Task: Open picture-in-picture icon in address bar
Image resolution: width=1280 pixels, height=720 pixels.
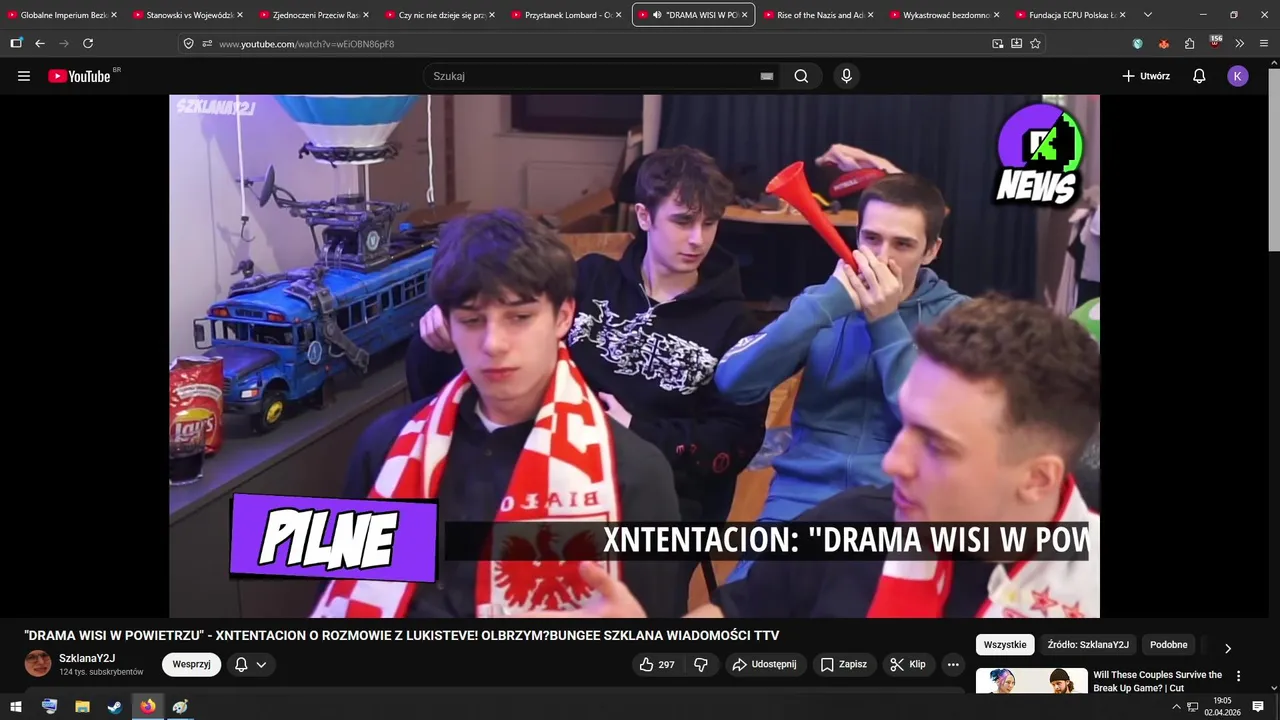Action: click(998, 43)
